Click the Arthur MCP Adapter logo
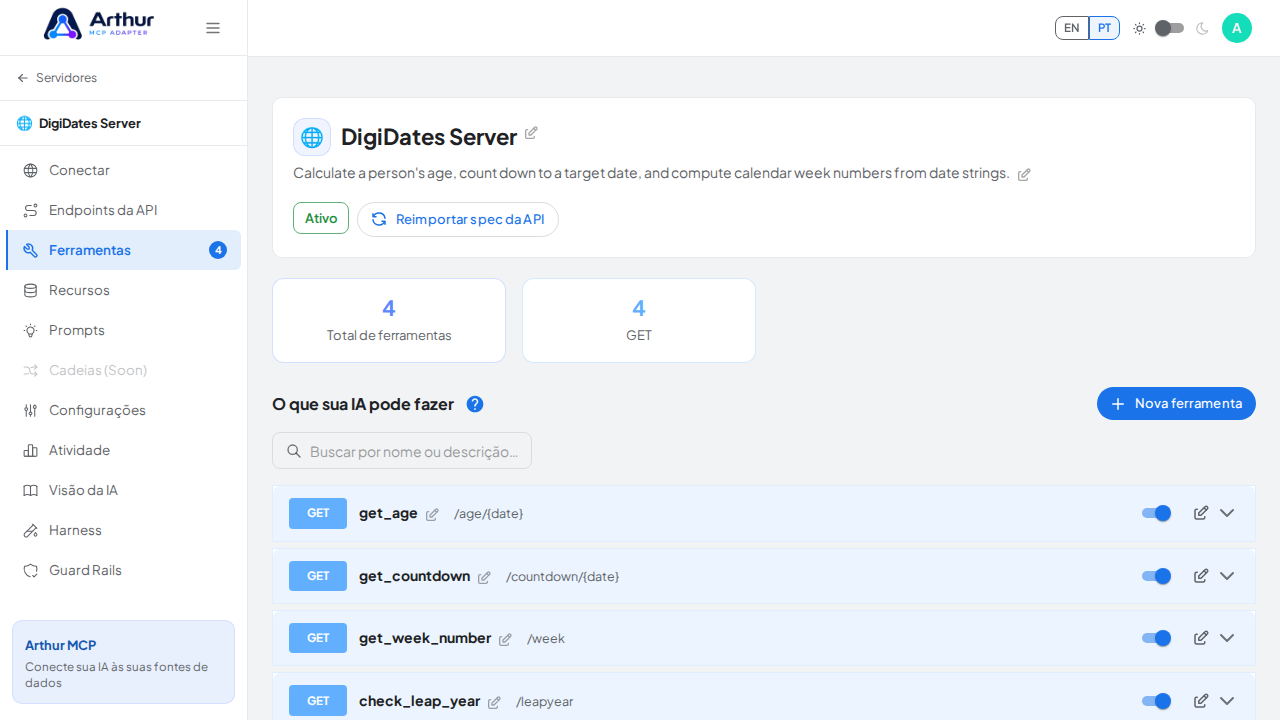Viewport: 1280px width, 720px height. [x=99, y=24]
